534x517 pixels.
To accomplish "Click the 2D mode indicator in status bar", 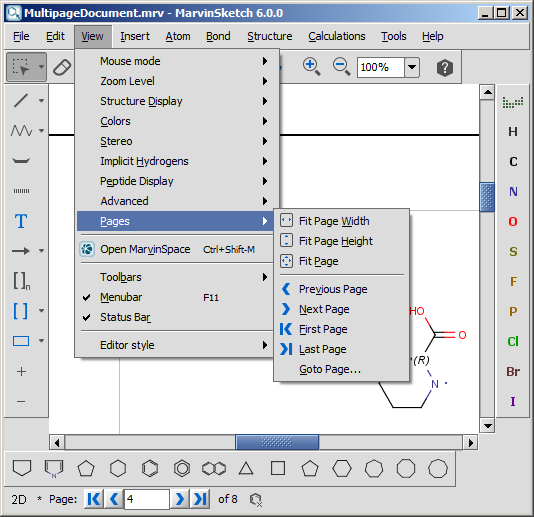I will [x=19, y=500].
